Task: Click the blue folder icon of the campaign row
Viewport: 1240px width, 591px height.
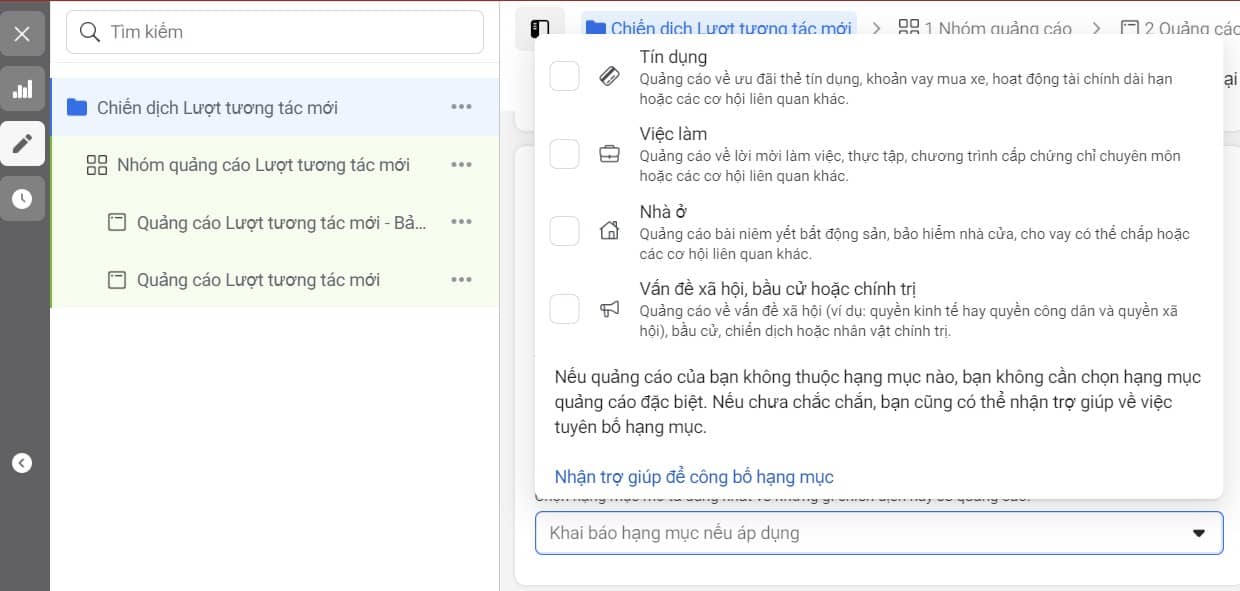Action: coord(77,107)
